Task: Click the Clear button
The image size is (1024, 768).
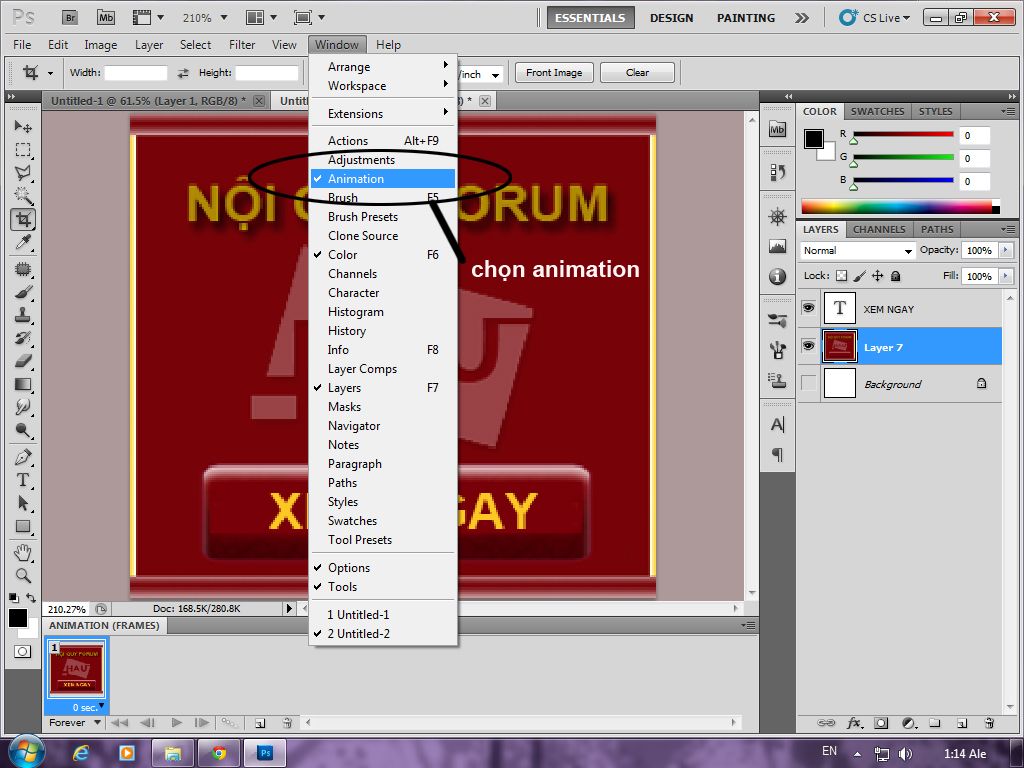Action: coord(637,72)
